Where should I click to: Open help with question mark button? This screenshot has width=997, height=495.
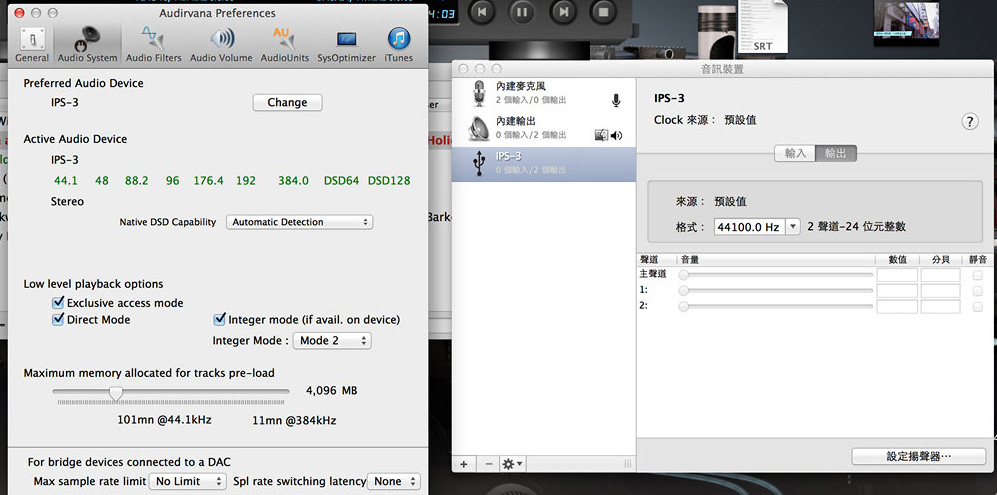pos(969,122)
